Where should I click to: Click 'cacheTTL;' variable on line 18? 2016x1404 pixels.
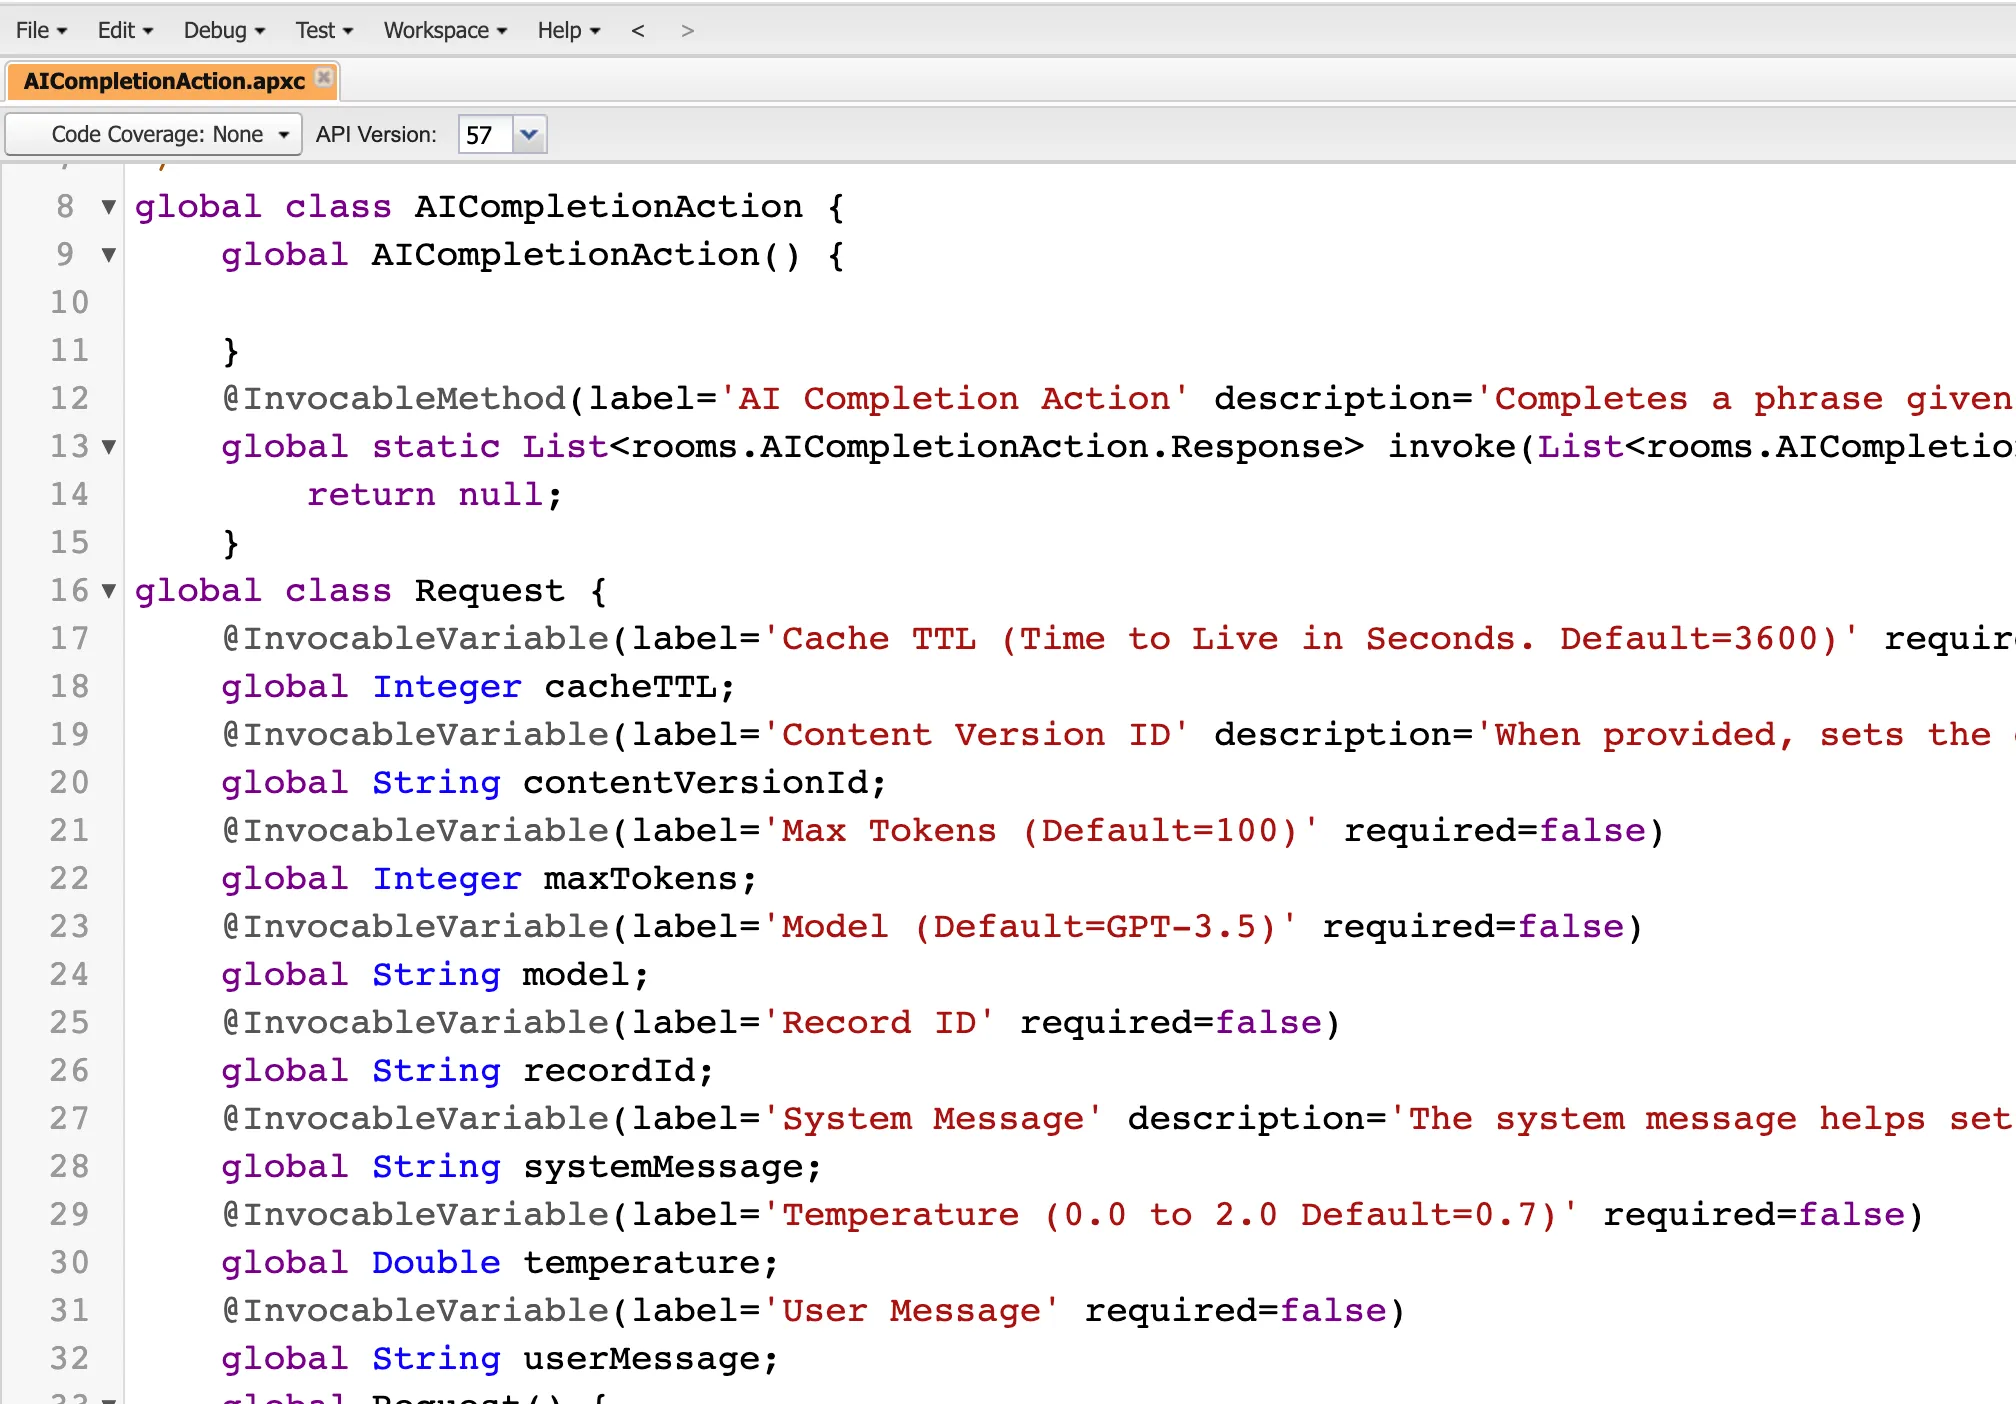pyautogui.click(x=640, y=687)
